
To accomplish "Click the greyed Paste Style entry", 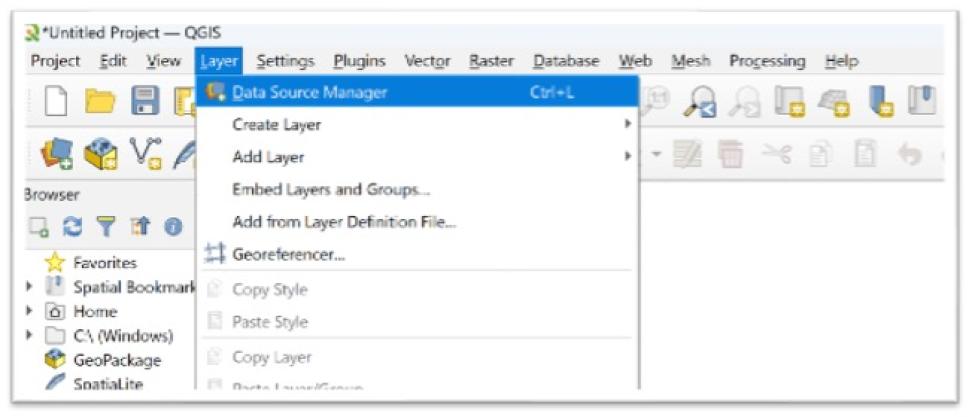I will (417, 322).
